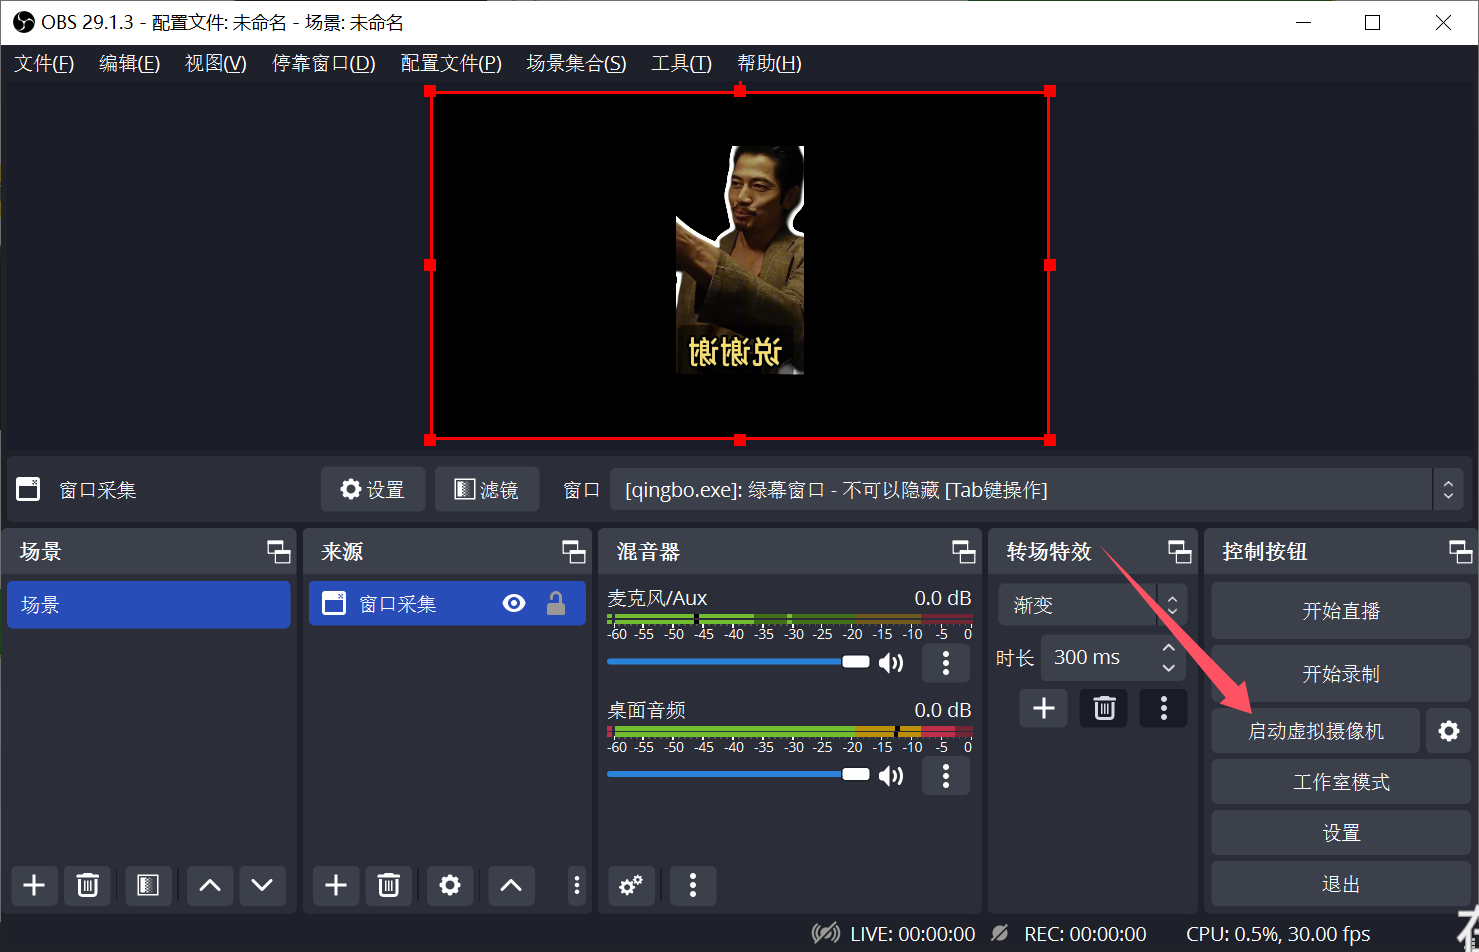Click 启动虚拟摄像机 button
Screen dimensions: 1479x952
[1316, 731]
